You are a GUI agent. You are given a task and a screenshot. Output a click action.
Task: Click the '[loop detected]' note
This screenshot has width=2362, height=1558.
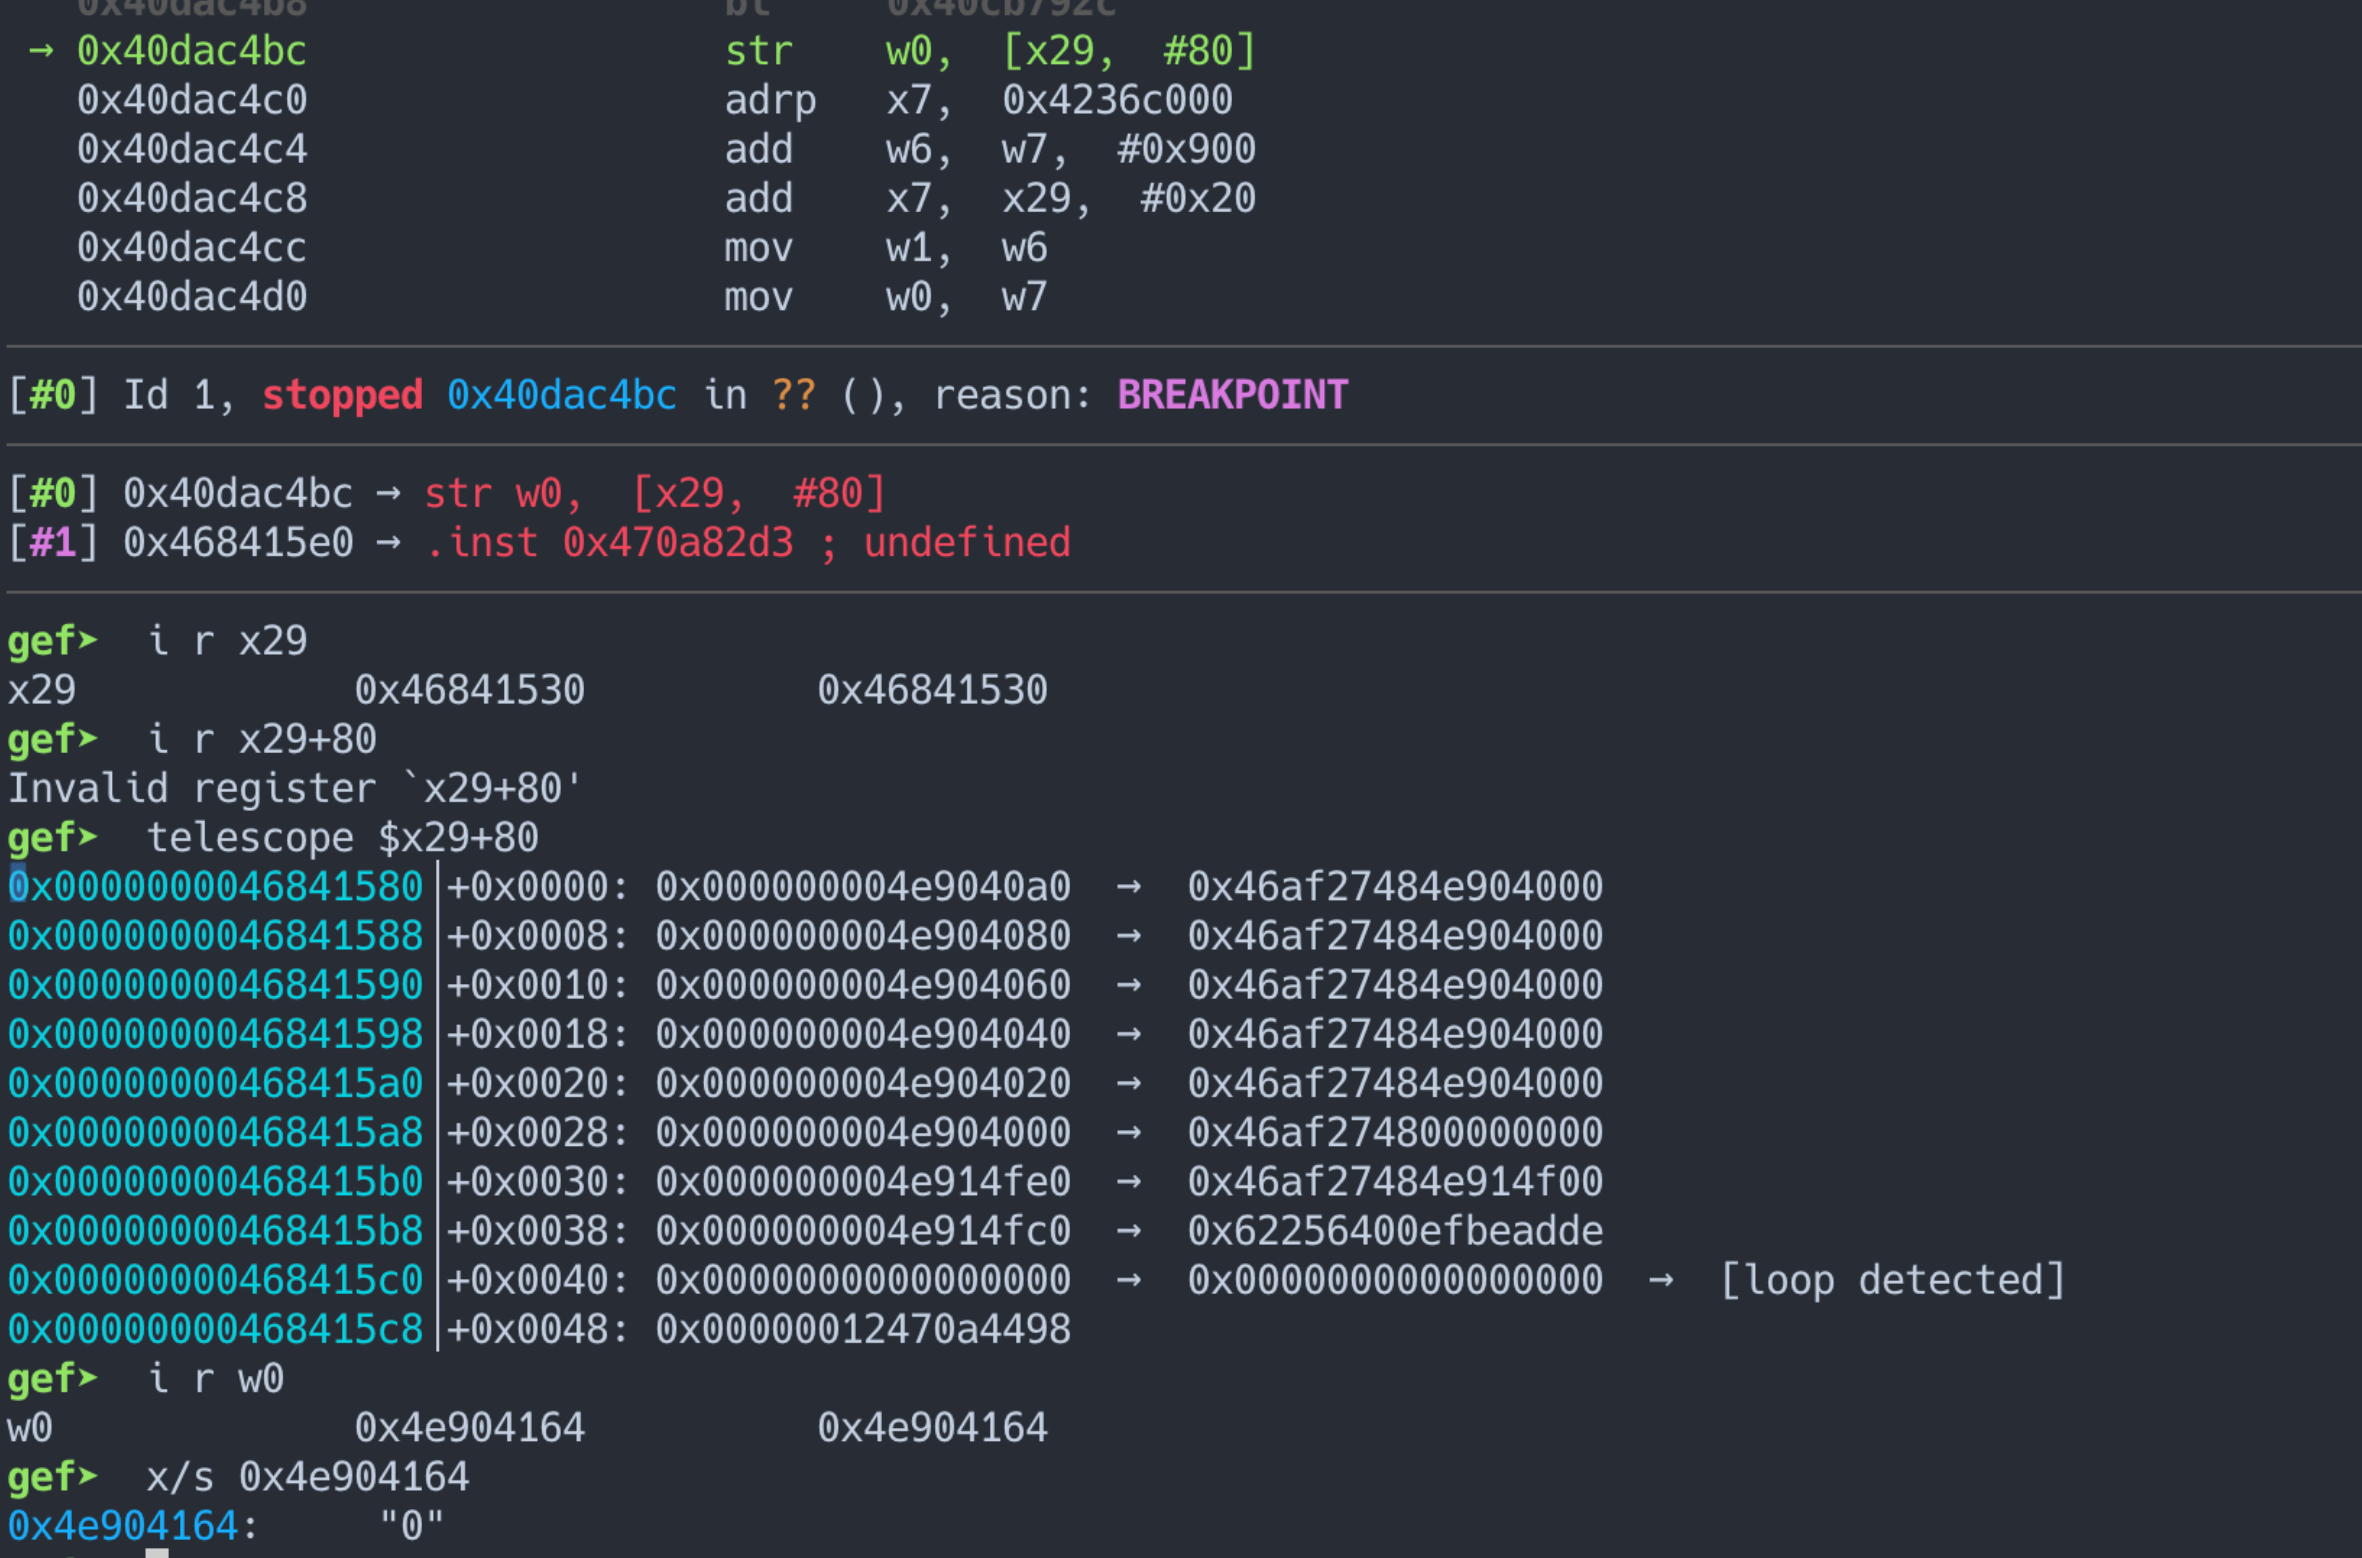pos(1892,1280)
